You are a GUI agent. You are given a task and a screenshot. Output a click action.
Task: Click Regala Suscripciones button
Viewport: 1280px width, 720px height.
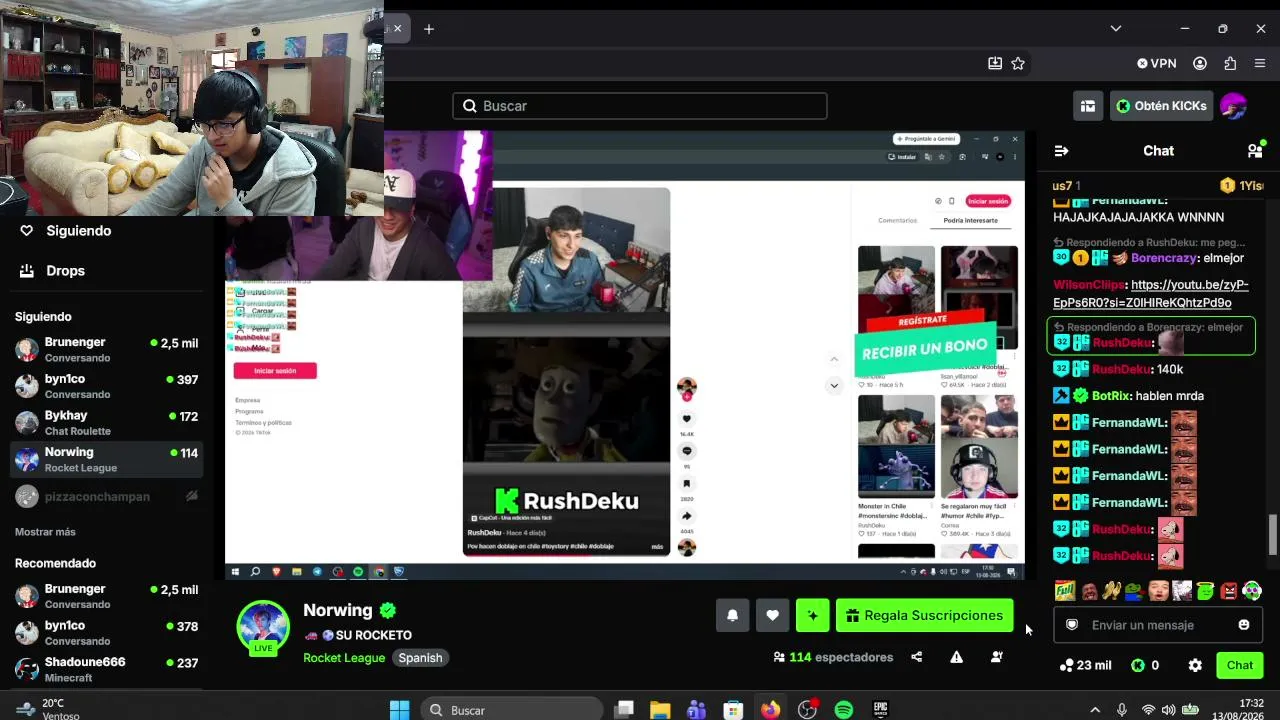point(924,616)
